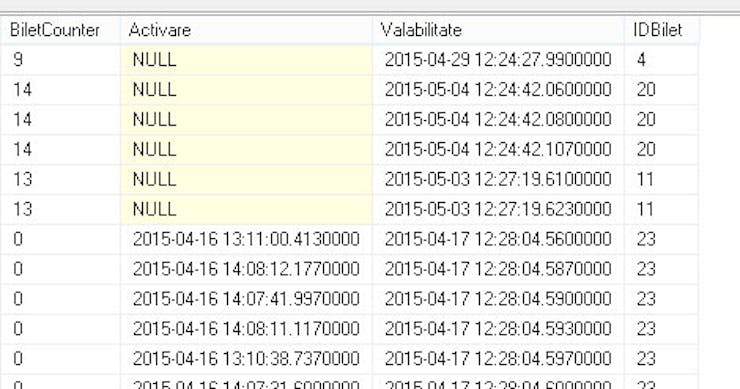Select NULL Activare cell in the 12:27:19.6230000 row

pyautogui.click(x=246, y=209)
